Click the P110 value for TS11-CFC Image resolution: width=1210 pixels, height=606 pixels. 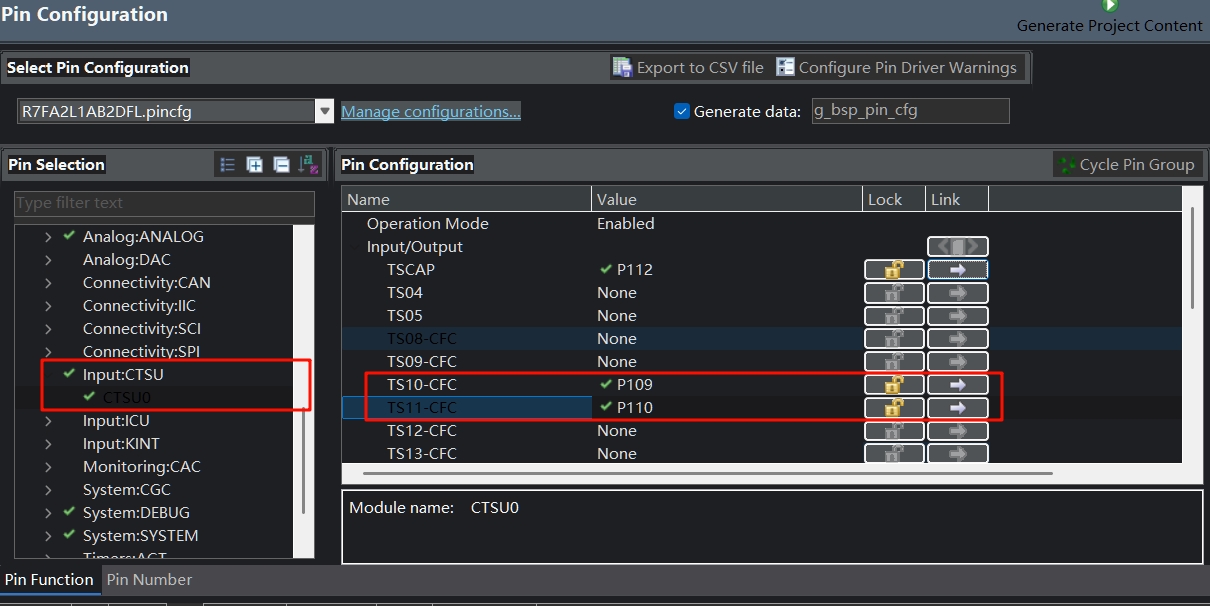[x=635, y=408]
